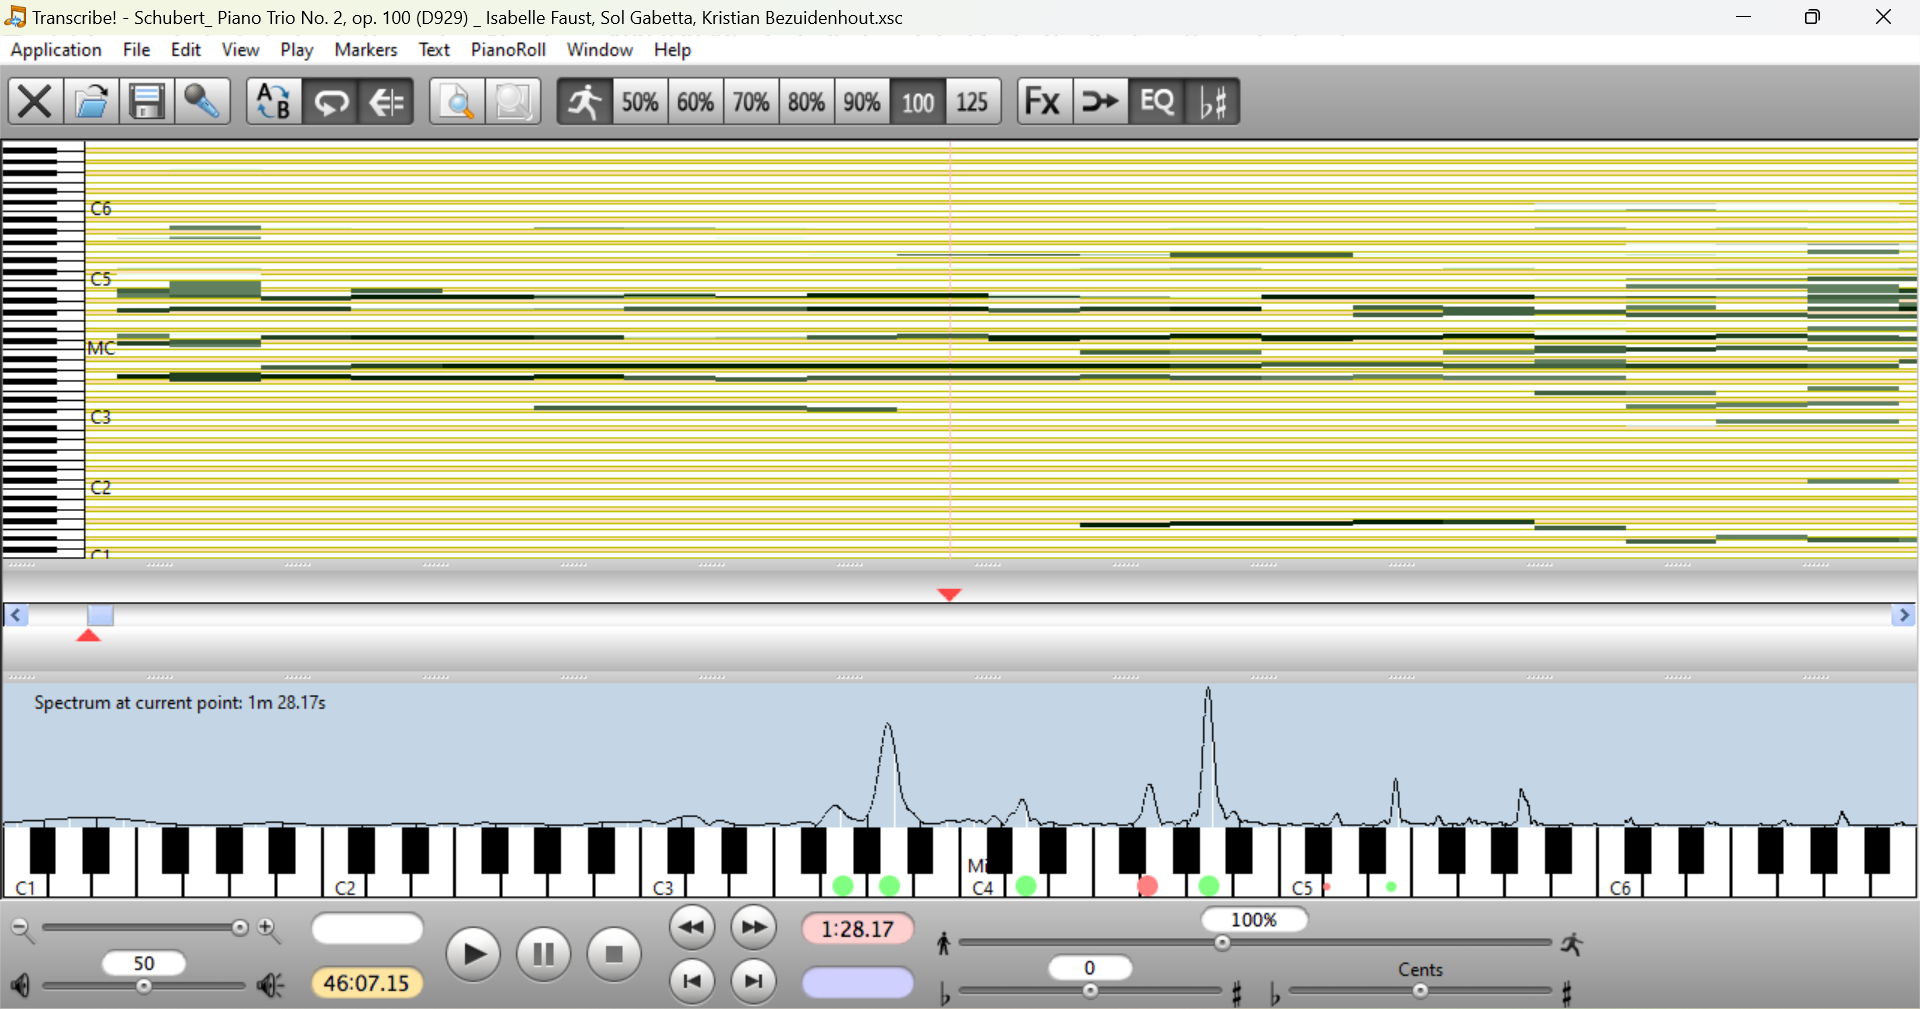The width and height of the screenshot is (1920, 1009).
Task: Click the zoom-to-selection toolbar icon
Action: click(x=513, y=102)
